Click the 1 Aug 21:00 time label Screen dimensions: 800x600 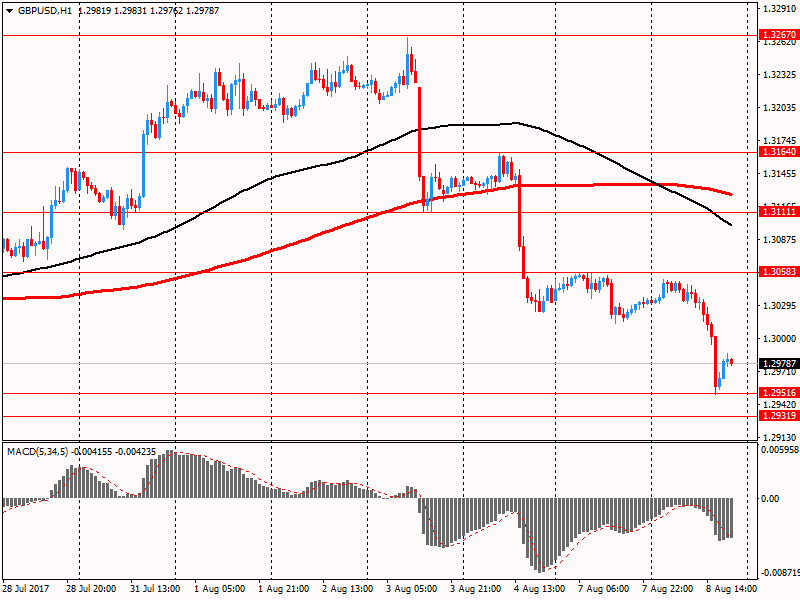click(x=283, y=589)
